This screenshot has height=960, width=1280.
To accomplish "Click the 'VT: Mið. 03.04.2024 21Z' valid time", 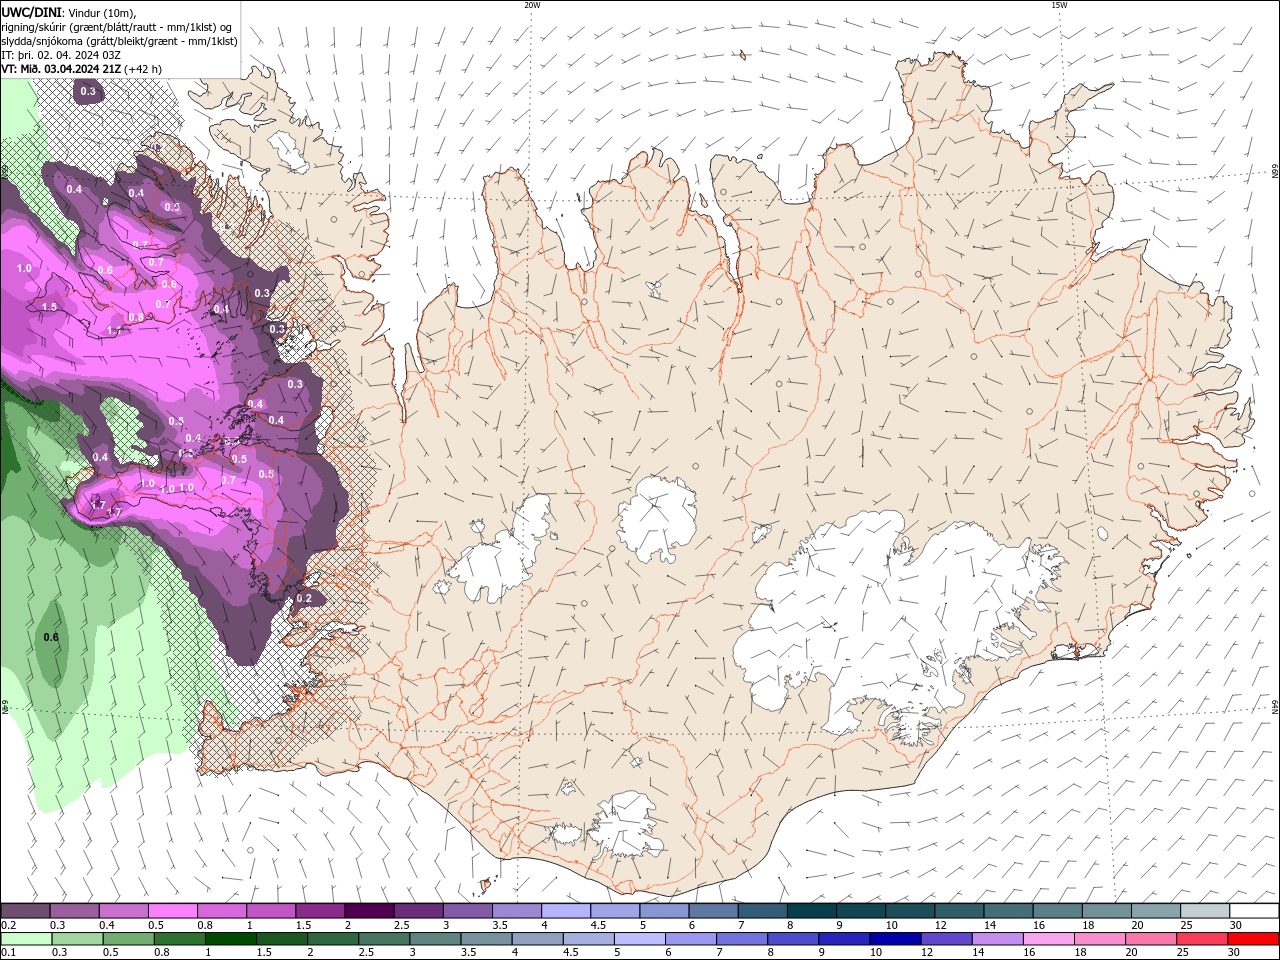I will click(61, 69).
